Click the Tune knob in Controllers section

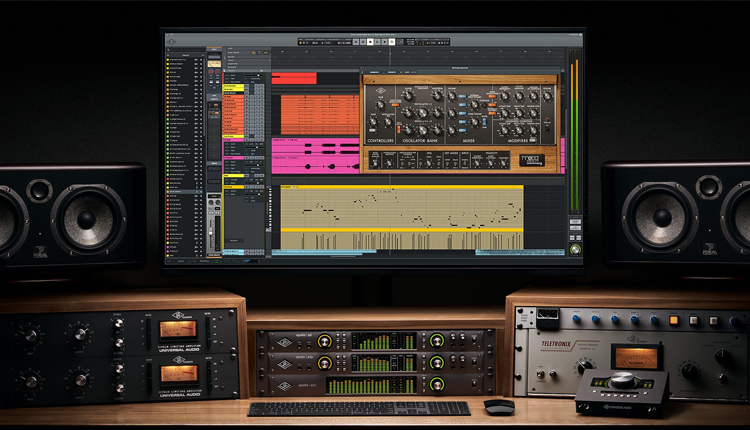click(381, 105)
